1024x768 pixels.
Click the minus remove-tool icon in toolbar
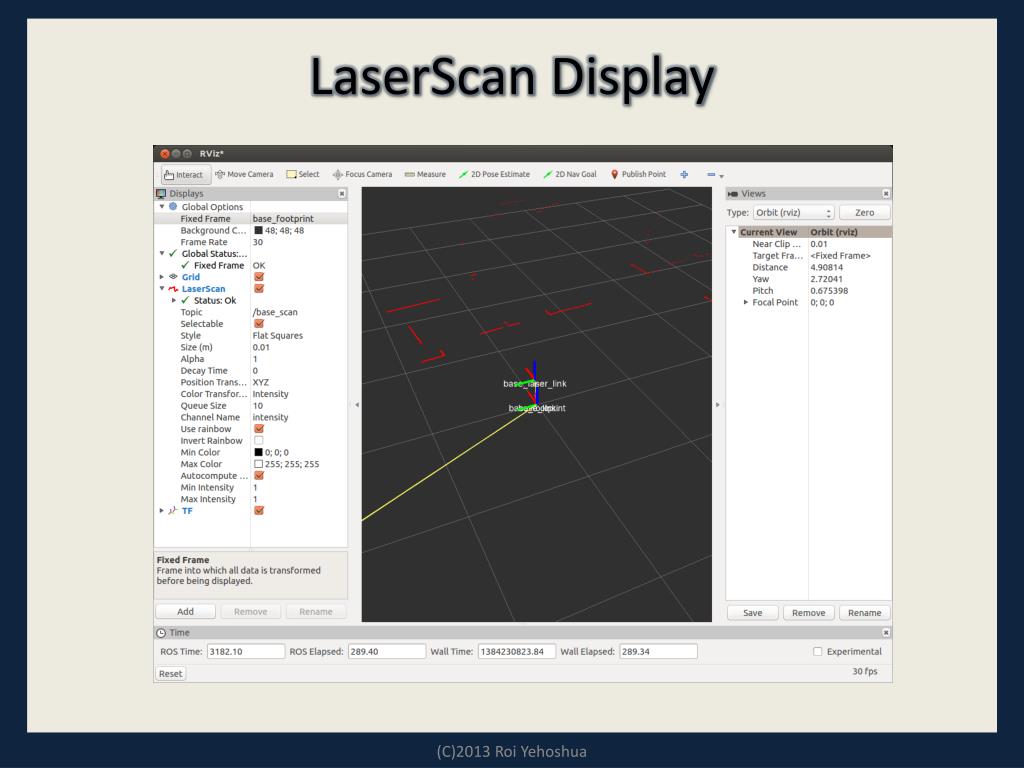pyautogui.click(x=711, y=174)
